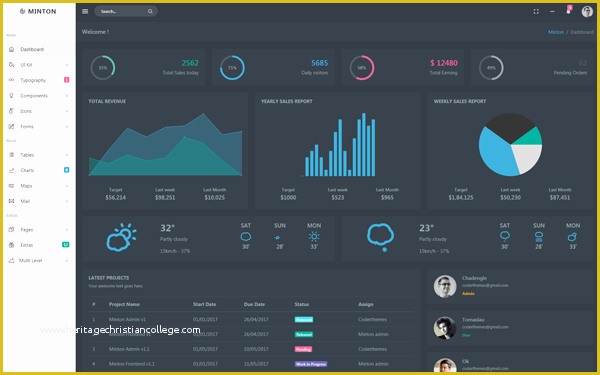Click the Mail envelope icon
600x375 pixels.
click(11, 201)
